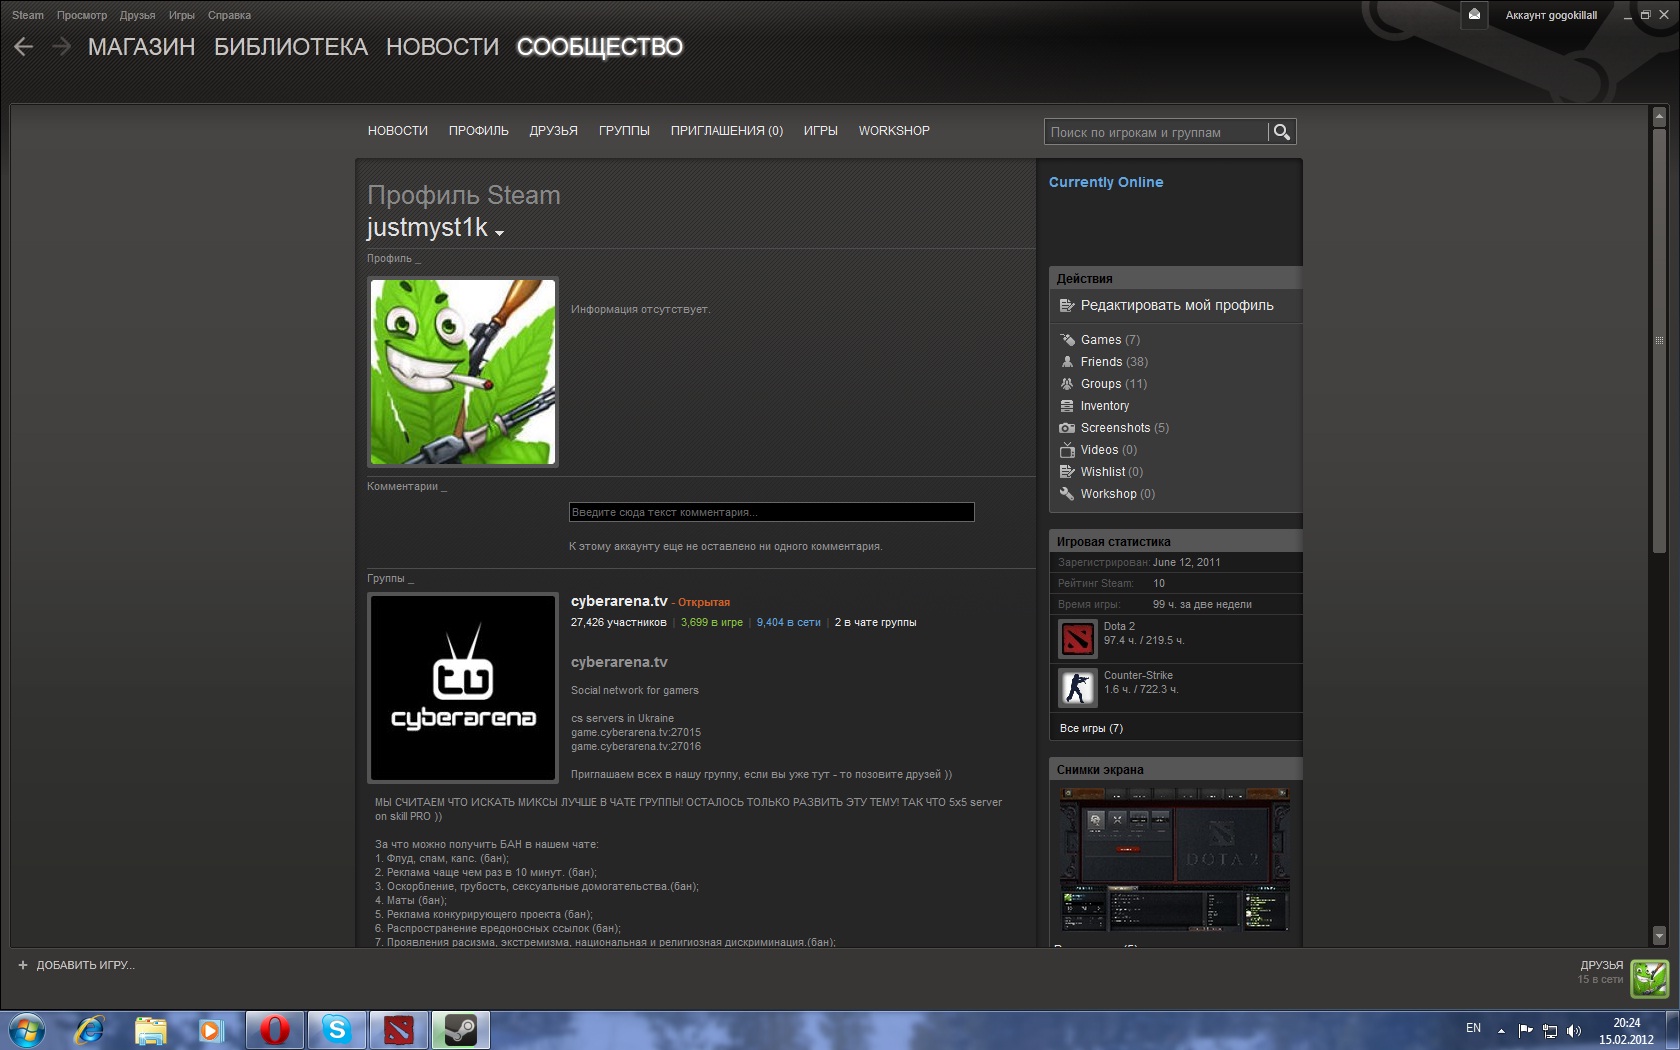Open the ДРУЗЬЯ community sub-tab
Image resolution: width=1680 pixels, height=1050 pixels.
[554, 131]
